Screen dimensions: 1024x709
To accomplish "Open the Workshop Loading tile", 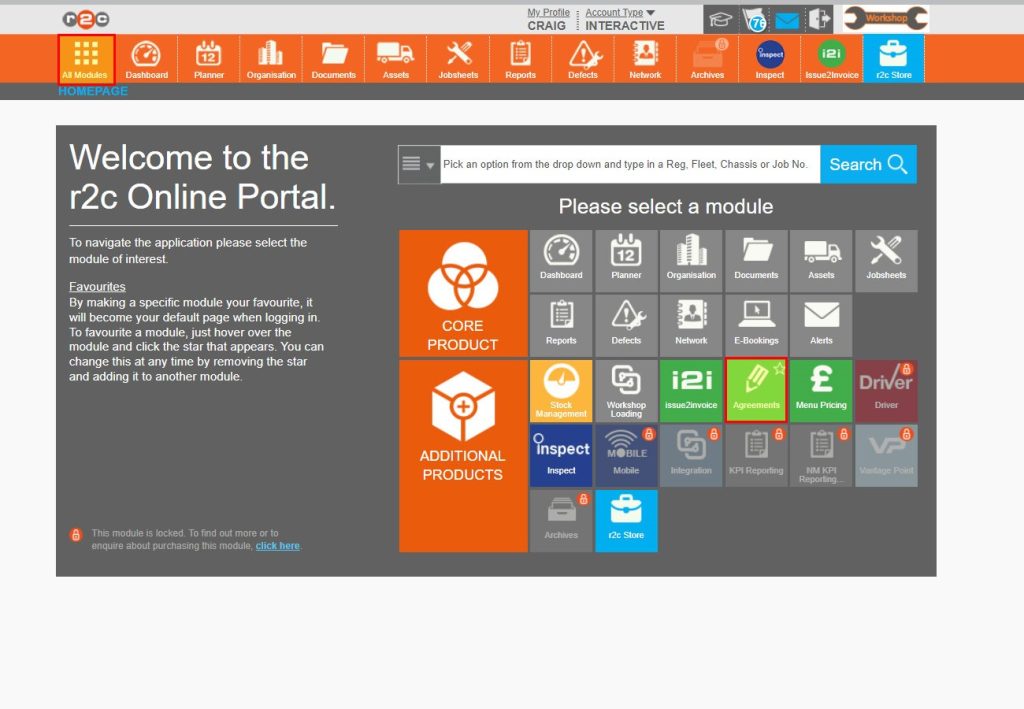I will pos(626,390).
